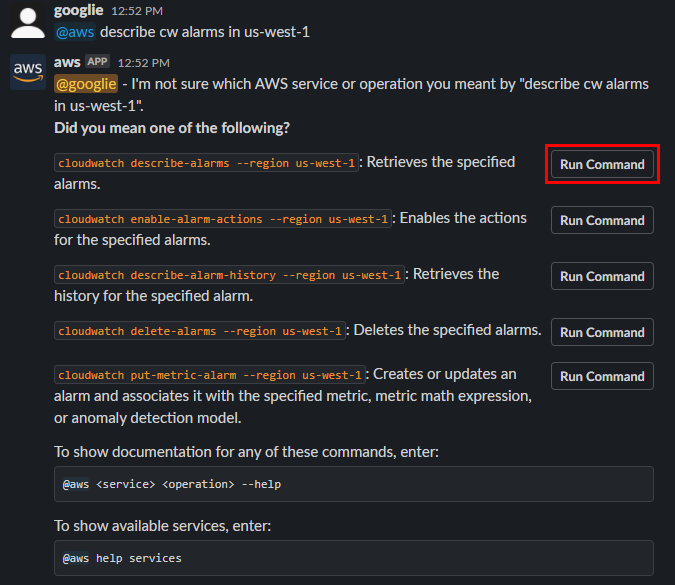Screen dimensions: 675x585
Task: Select the cloudwatch put-metric-alarm code snippet
Action: tap(210, 375)
